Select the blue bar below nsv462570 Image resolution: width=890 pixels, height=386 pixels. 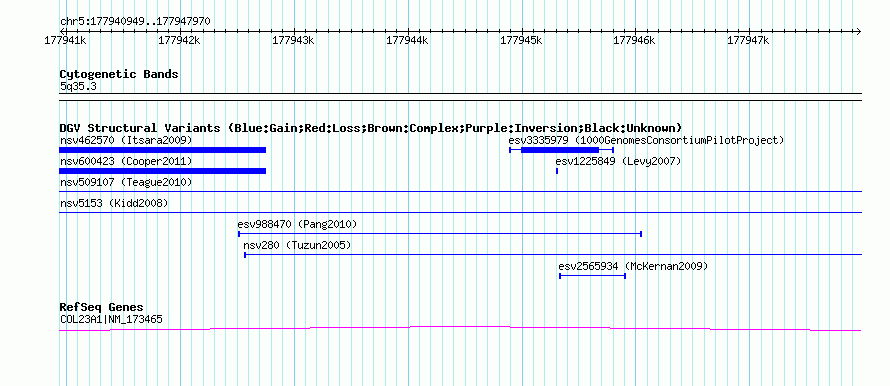point(162,150)
